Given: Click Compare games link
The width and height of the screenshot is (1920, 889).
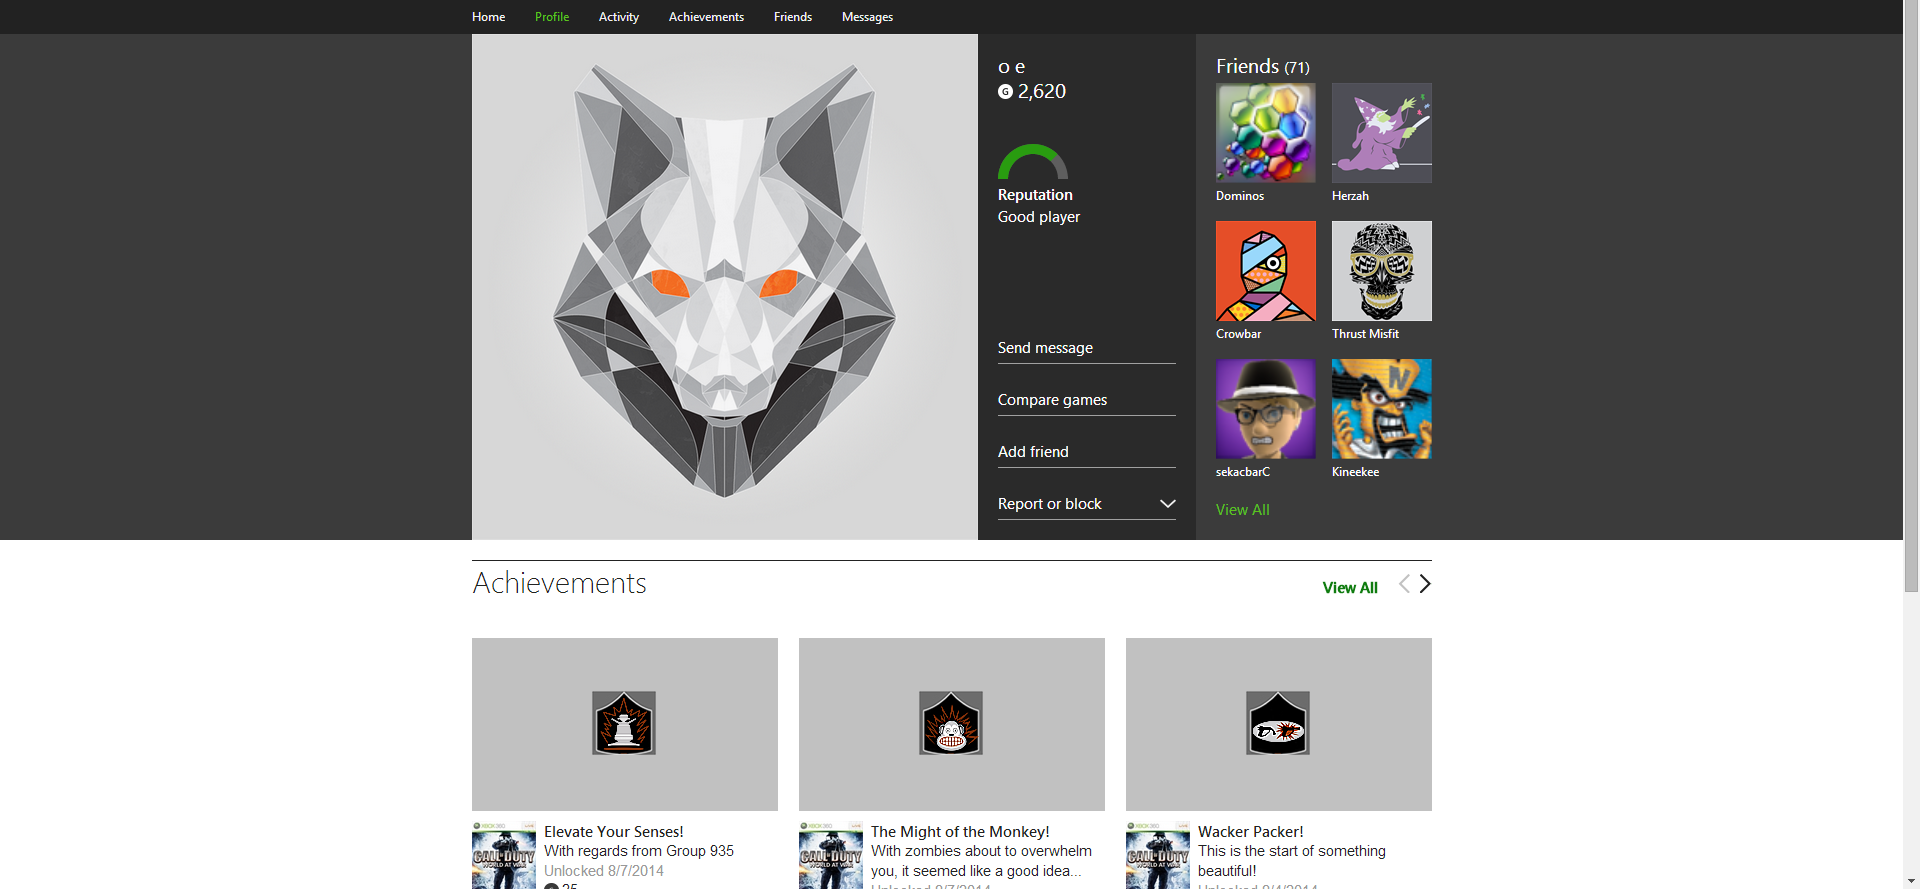Looking at the screenshot, I should pyautogui.click(x=1087, y=400).
